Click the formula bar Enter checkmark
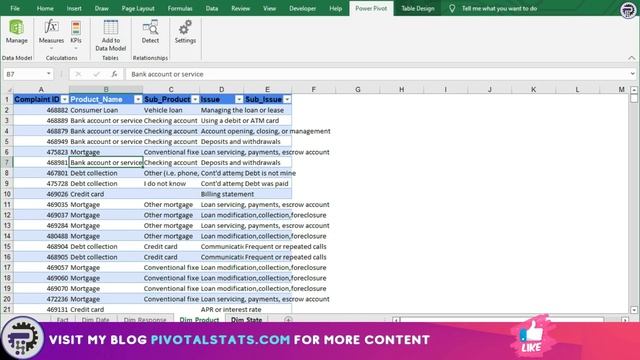The image size is (640, 360). [96, 74]
